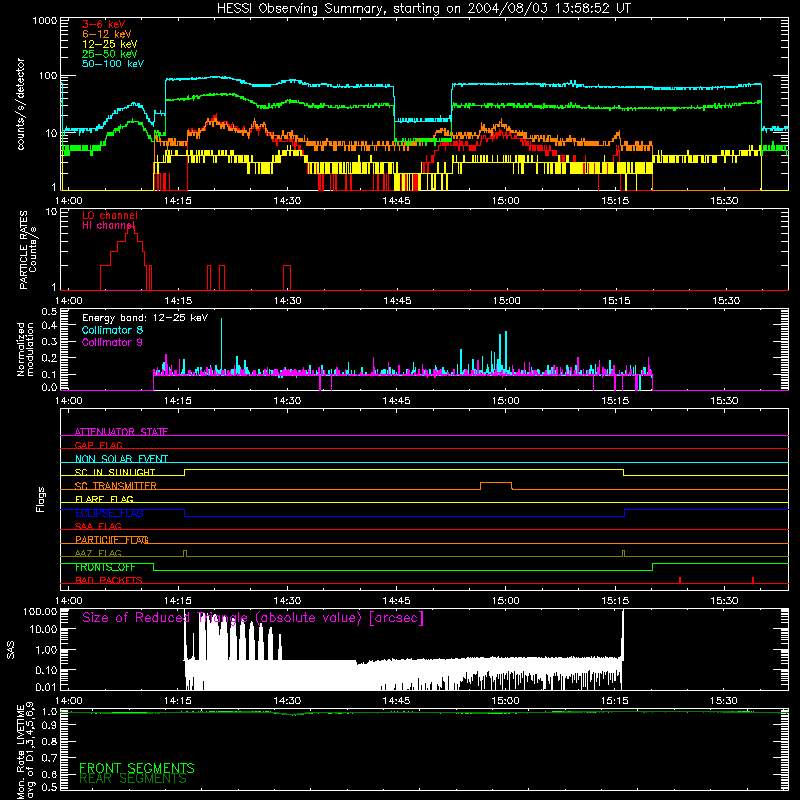Click the second red BAD PACKETS tick mark
This screenshot has width=800, height=800.
[753, 580]
